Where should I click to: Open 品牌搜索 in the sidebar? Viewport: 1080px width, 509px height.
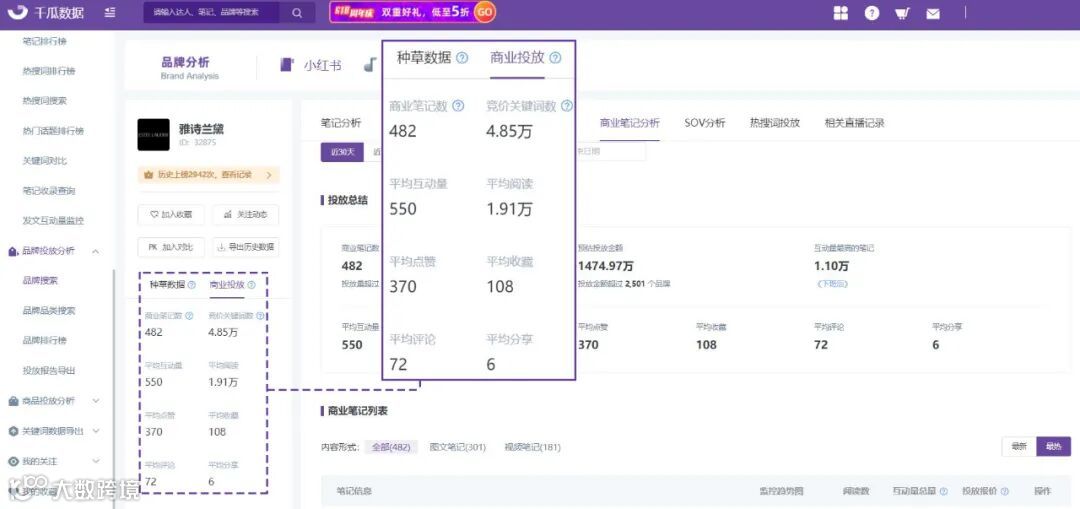click(x=40, y=280)
